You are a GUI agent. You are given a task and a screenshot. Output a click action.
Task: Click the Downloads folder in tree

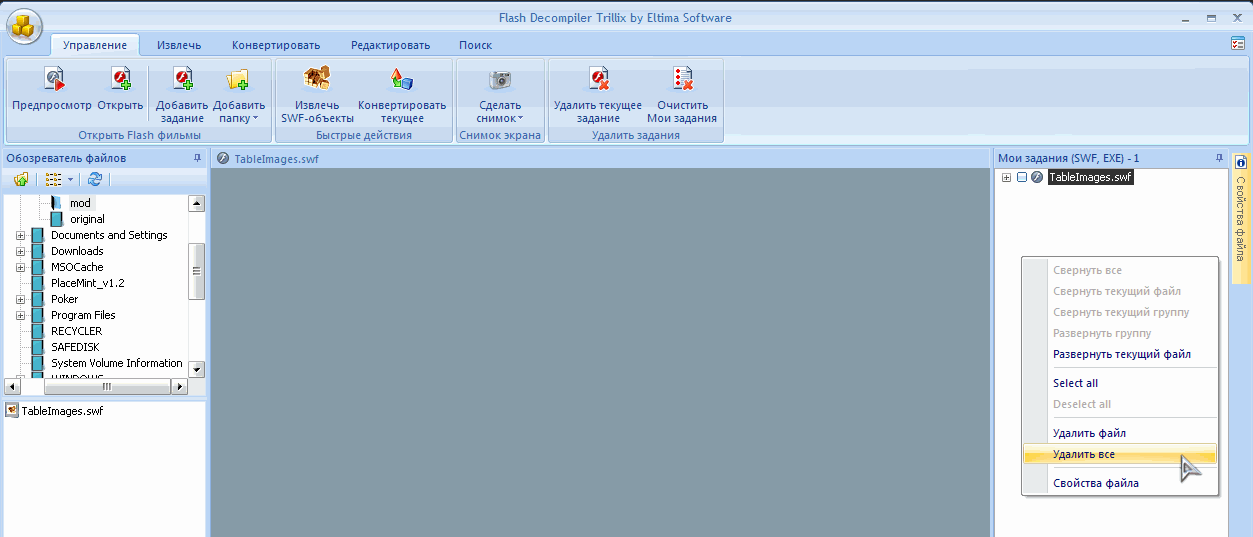tap(77, 251)
